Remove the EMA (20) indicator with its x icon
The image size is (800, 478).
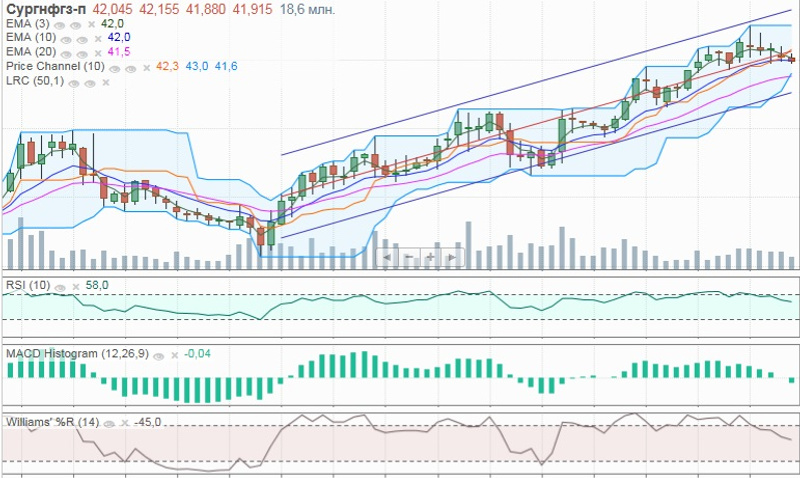[x=97, y=53]
